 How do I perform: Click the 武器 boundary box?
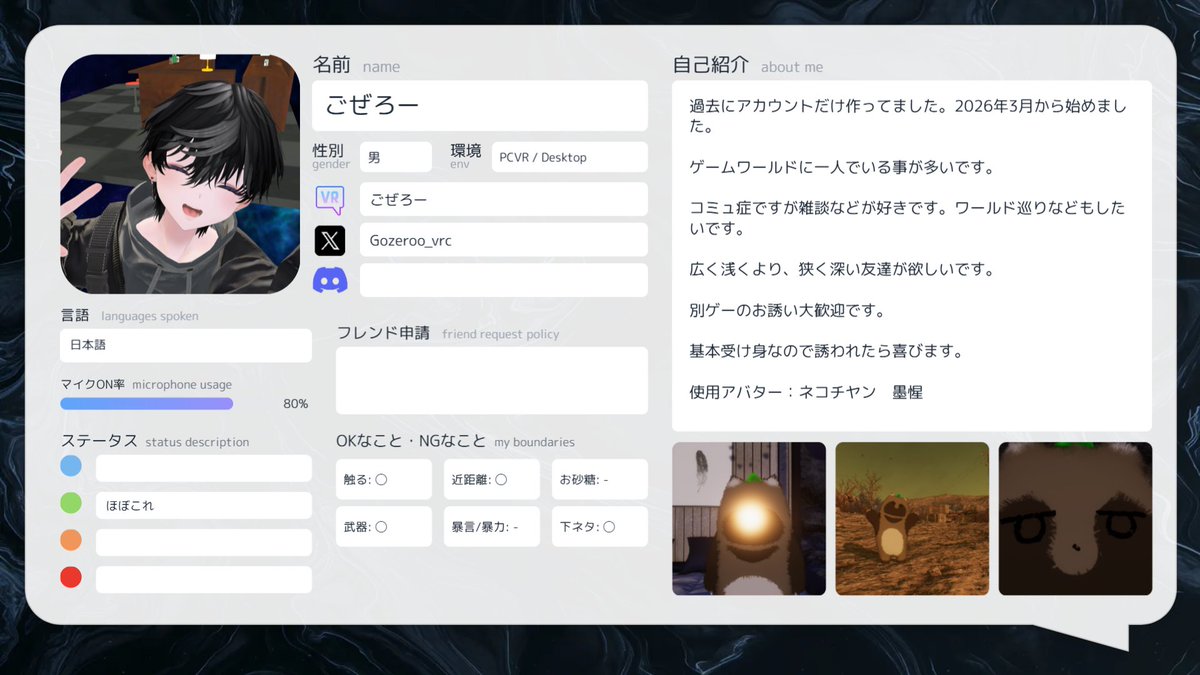[384, 526]
